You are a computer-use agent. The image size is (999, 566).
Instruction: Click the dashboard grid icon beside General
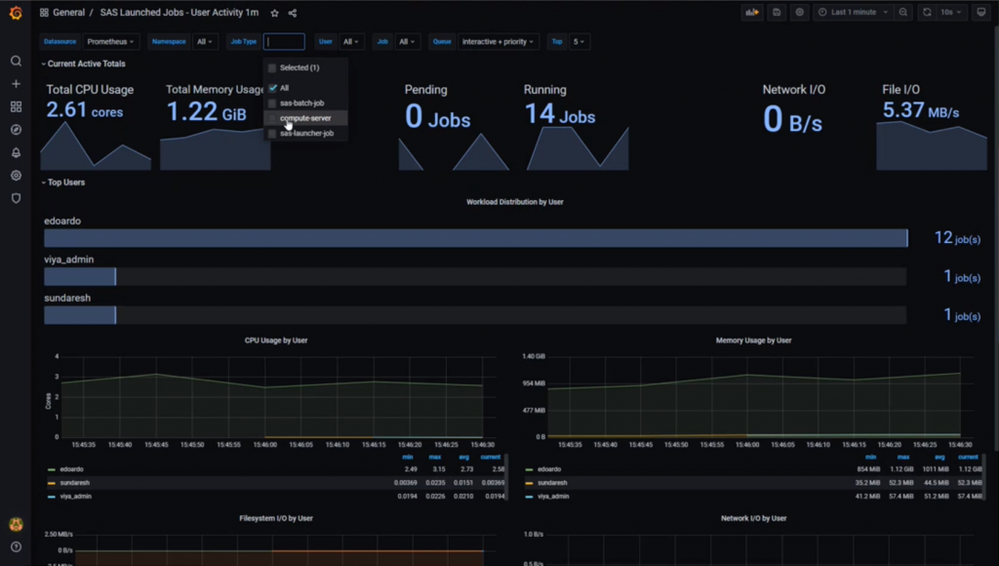click(x=44, y=13)
